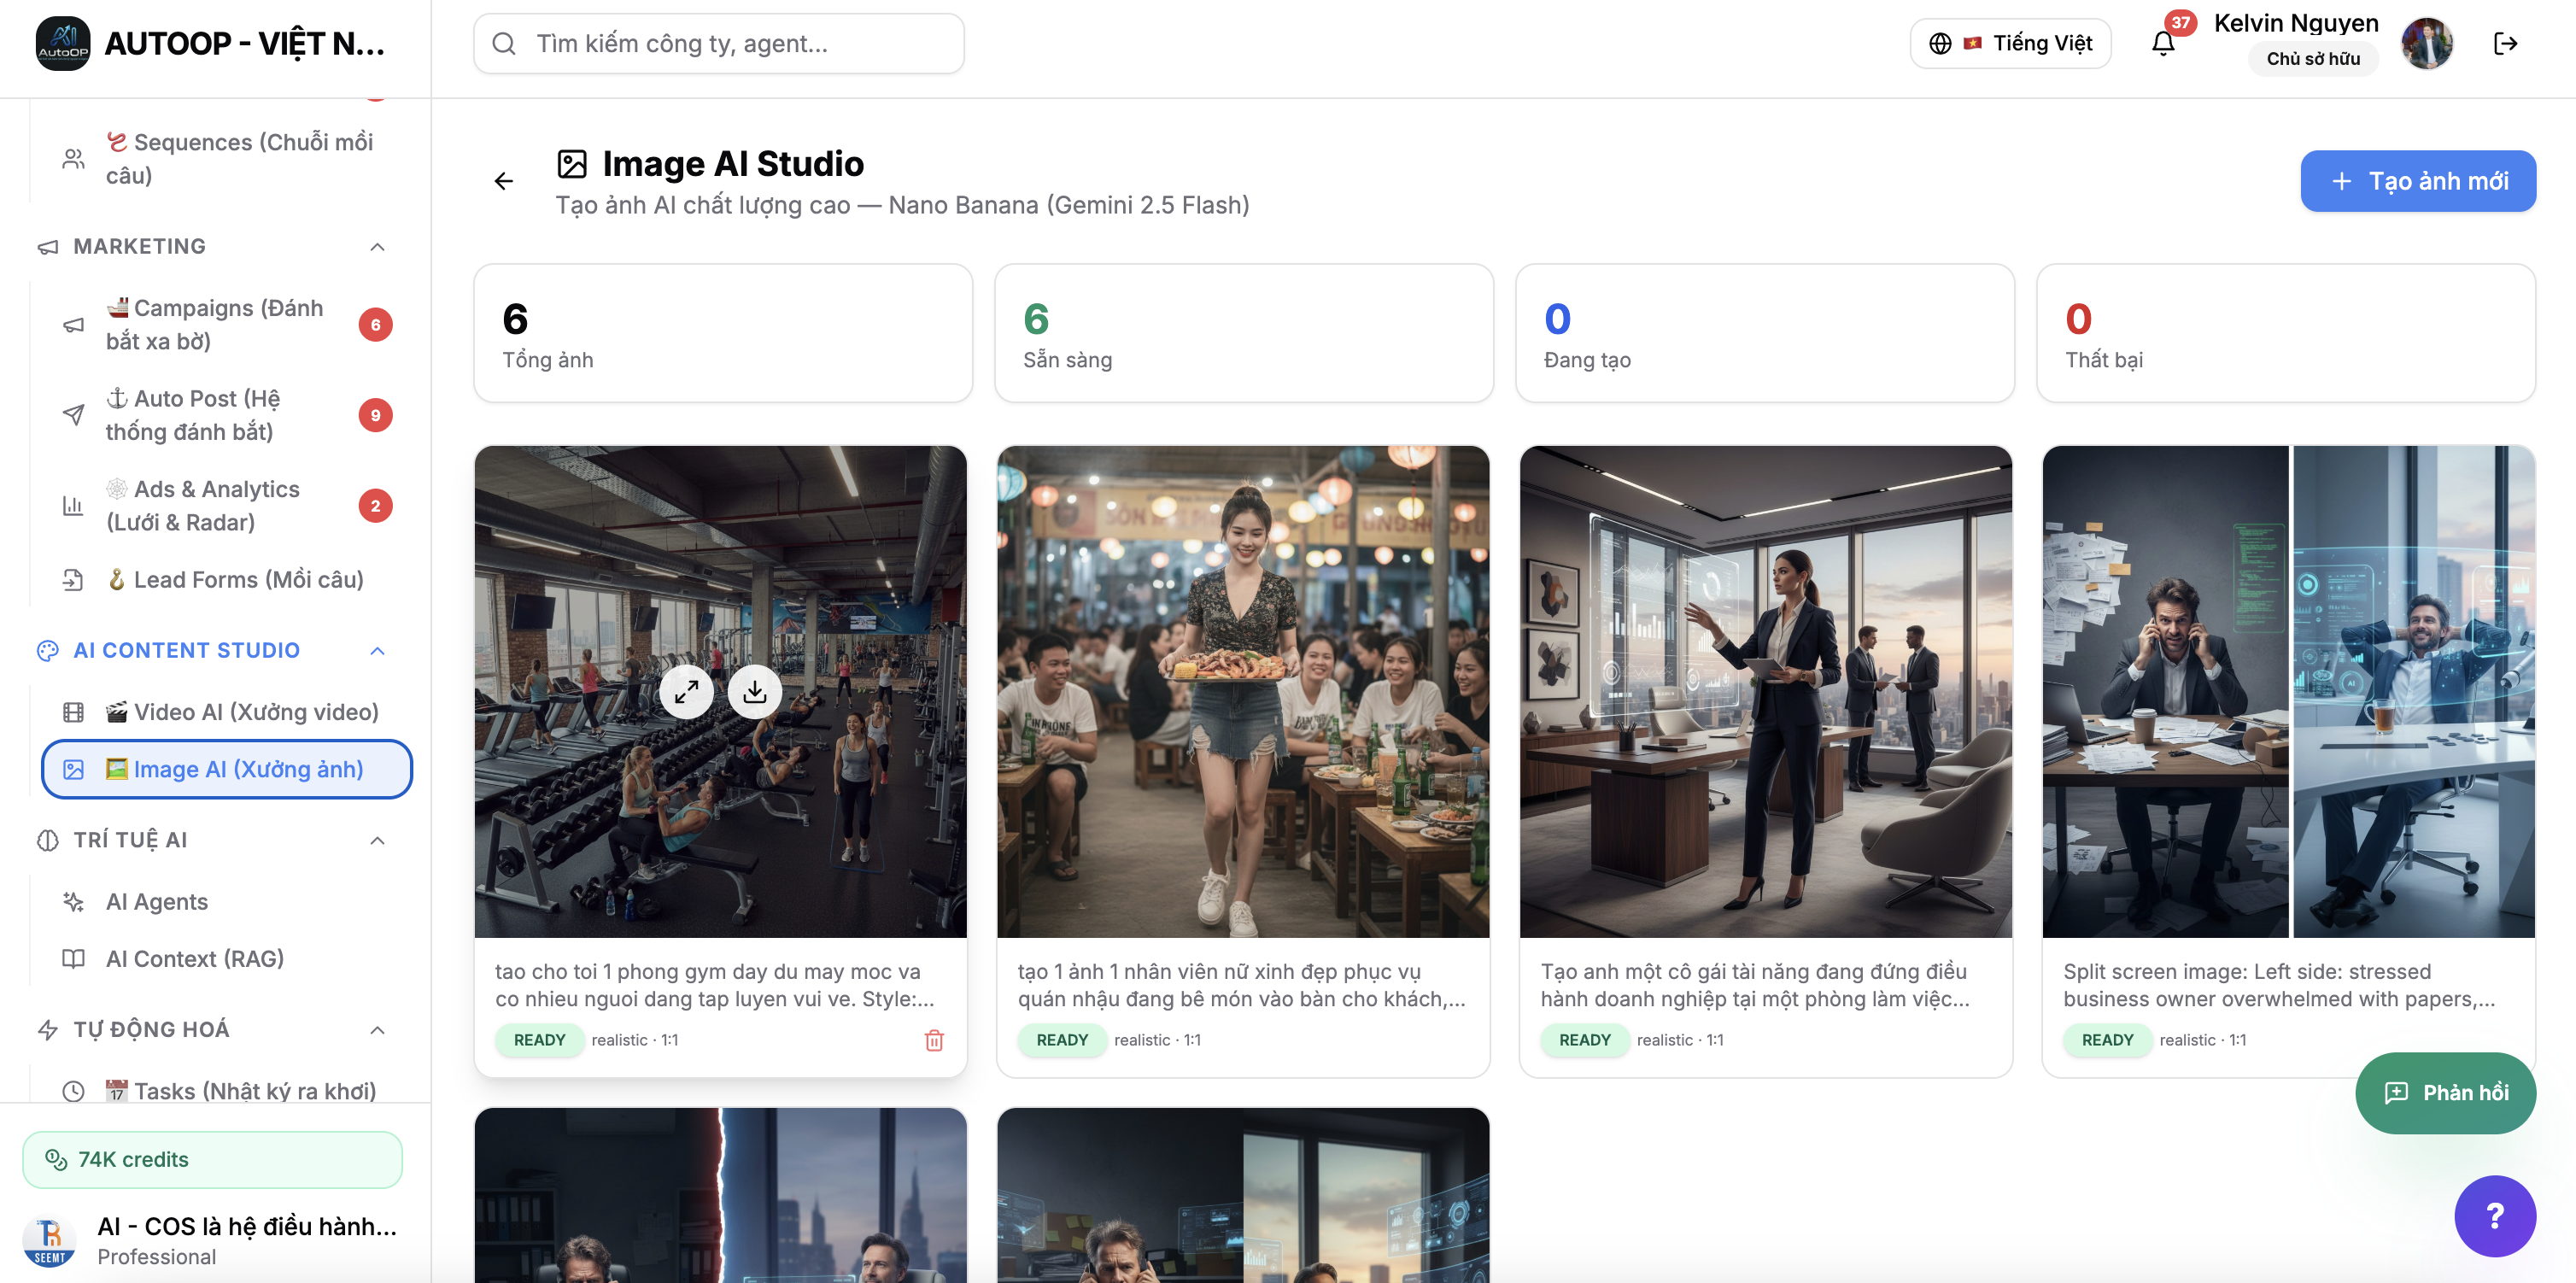Expand the gym image to fullscreen

point(686,692)
